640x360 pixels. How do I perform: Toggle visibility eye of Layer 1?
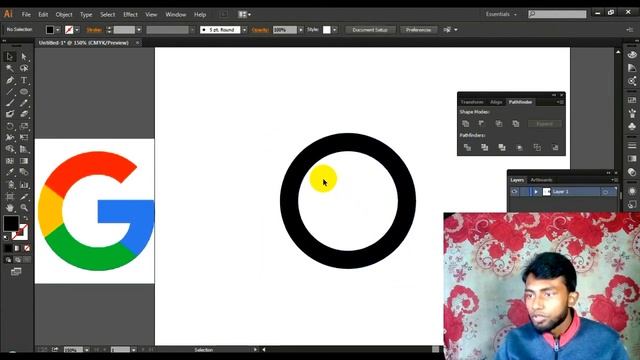tap(514, 191)
